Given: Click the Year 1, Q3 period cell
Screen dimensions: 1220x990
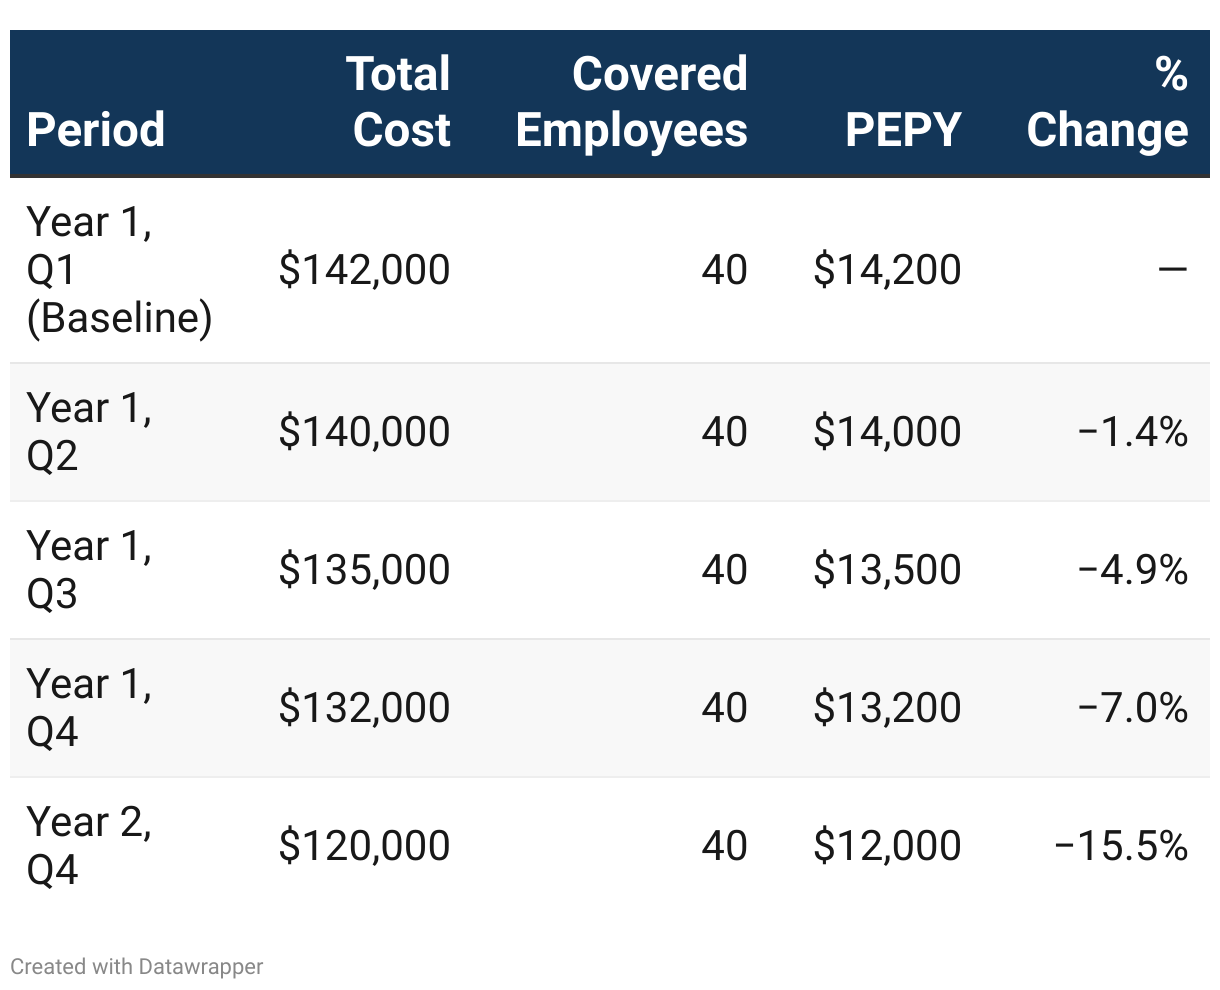Looking at the screenshot, I should [89, 570].
